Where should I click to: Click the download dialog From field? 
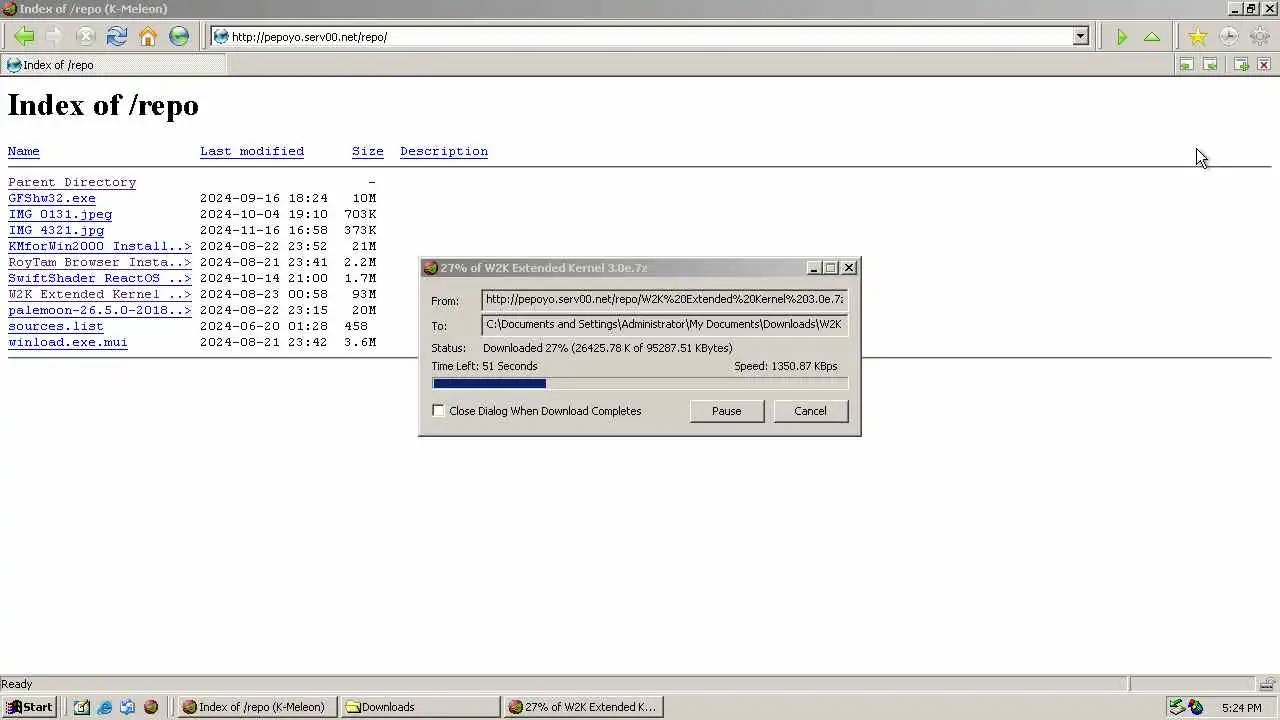coord(664,299)
